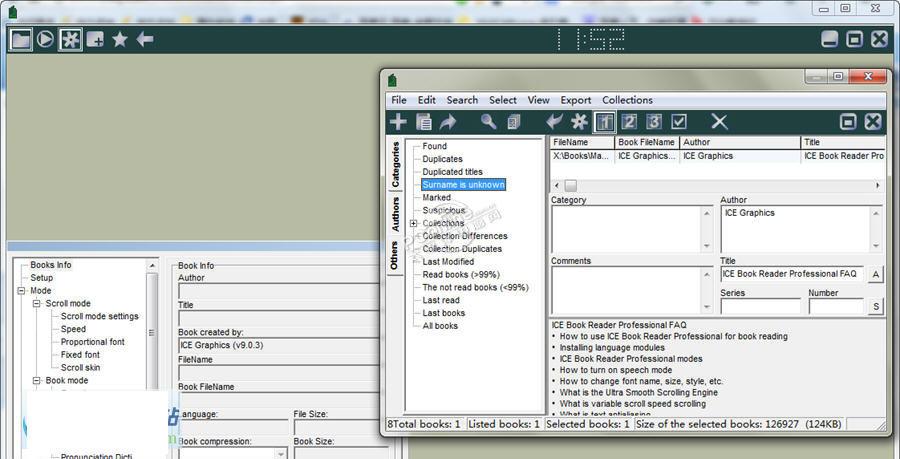Click in the Series input field

(761, 306)
